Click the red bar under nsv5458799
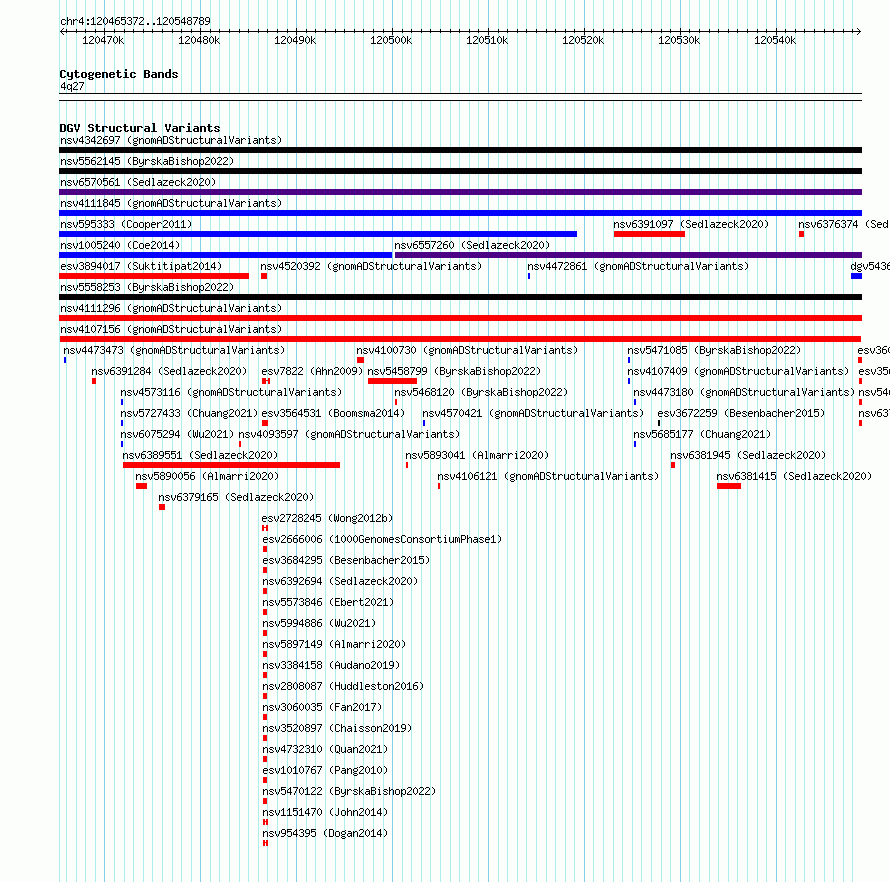890x882 pixels. tap(392, 381)
